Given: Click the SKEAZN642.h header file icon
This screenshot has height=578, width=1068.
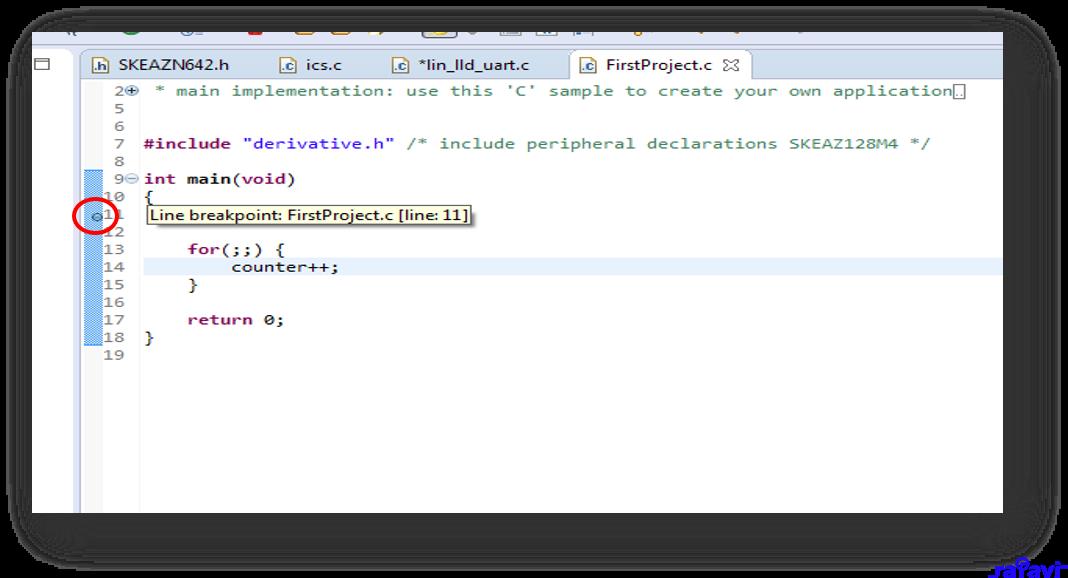Looking at the screenshot, I should 100,66.
